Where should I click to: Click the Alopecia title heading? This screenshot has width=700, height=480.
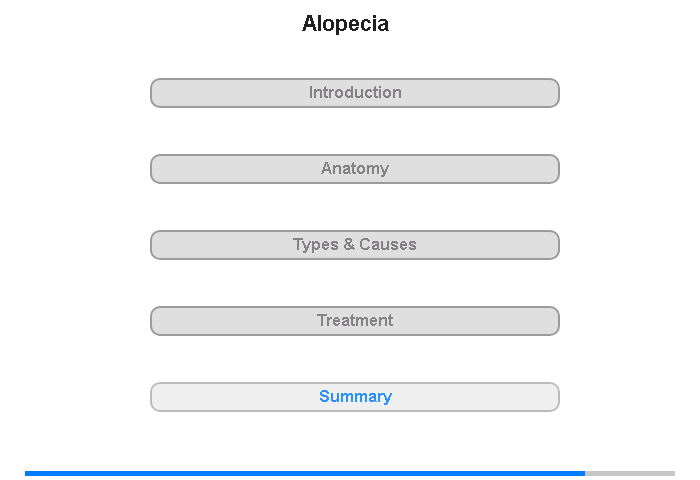pyautogui.click(x=346, y=24)
